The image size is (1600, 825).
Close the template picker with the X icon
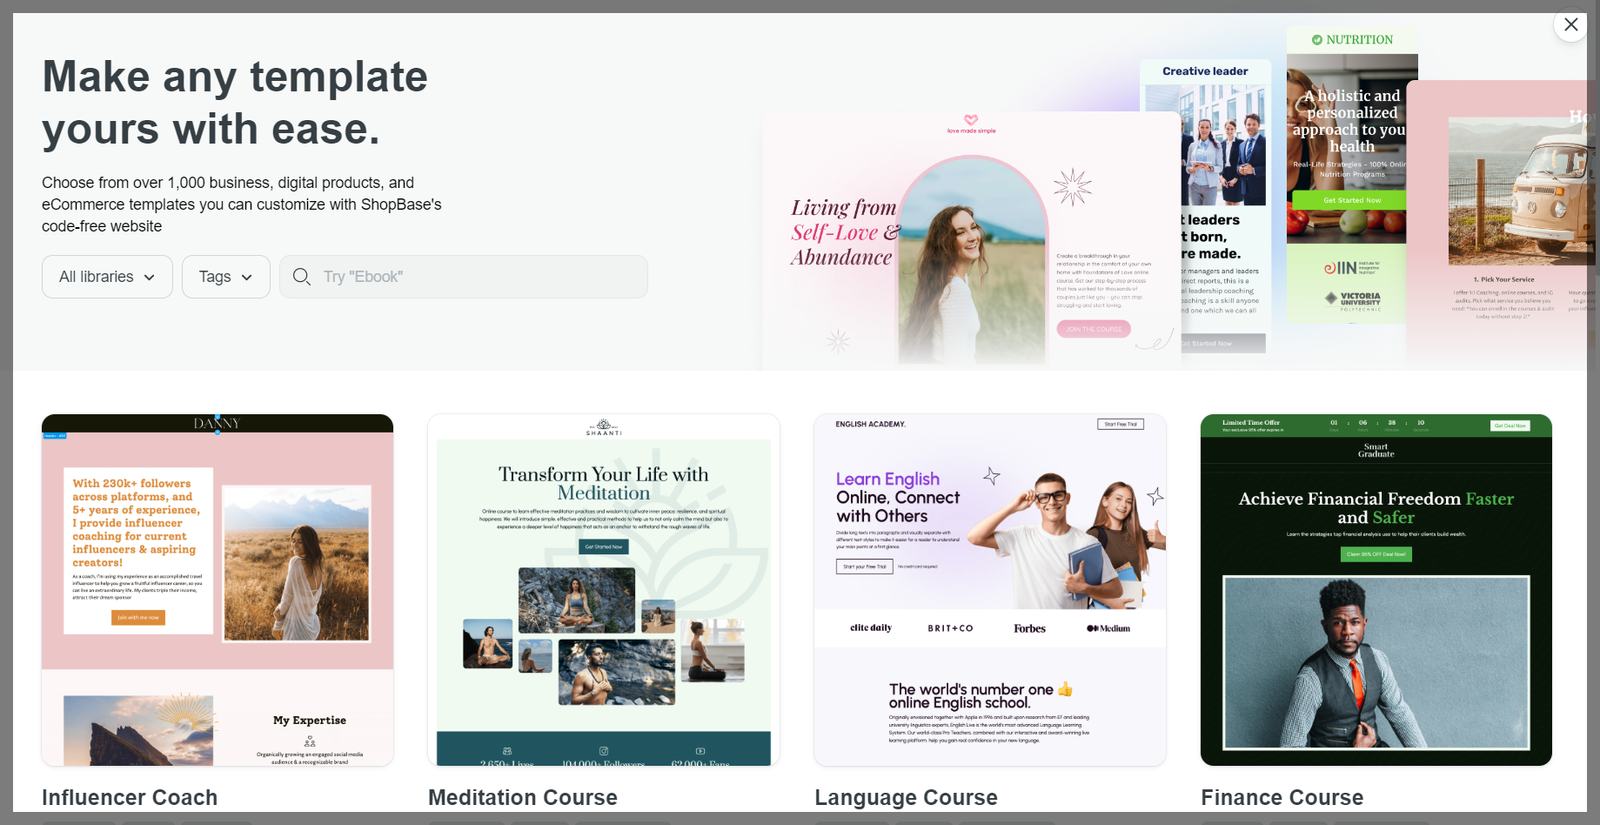(1570, 25)
